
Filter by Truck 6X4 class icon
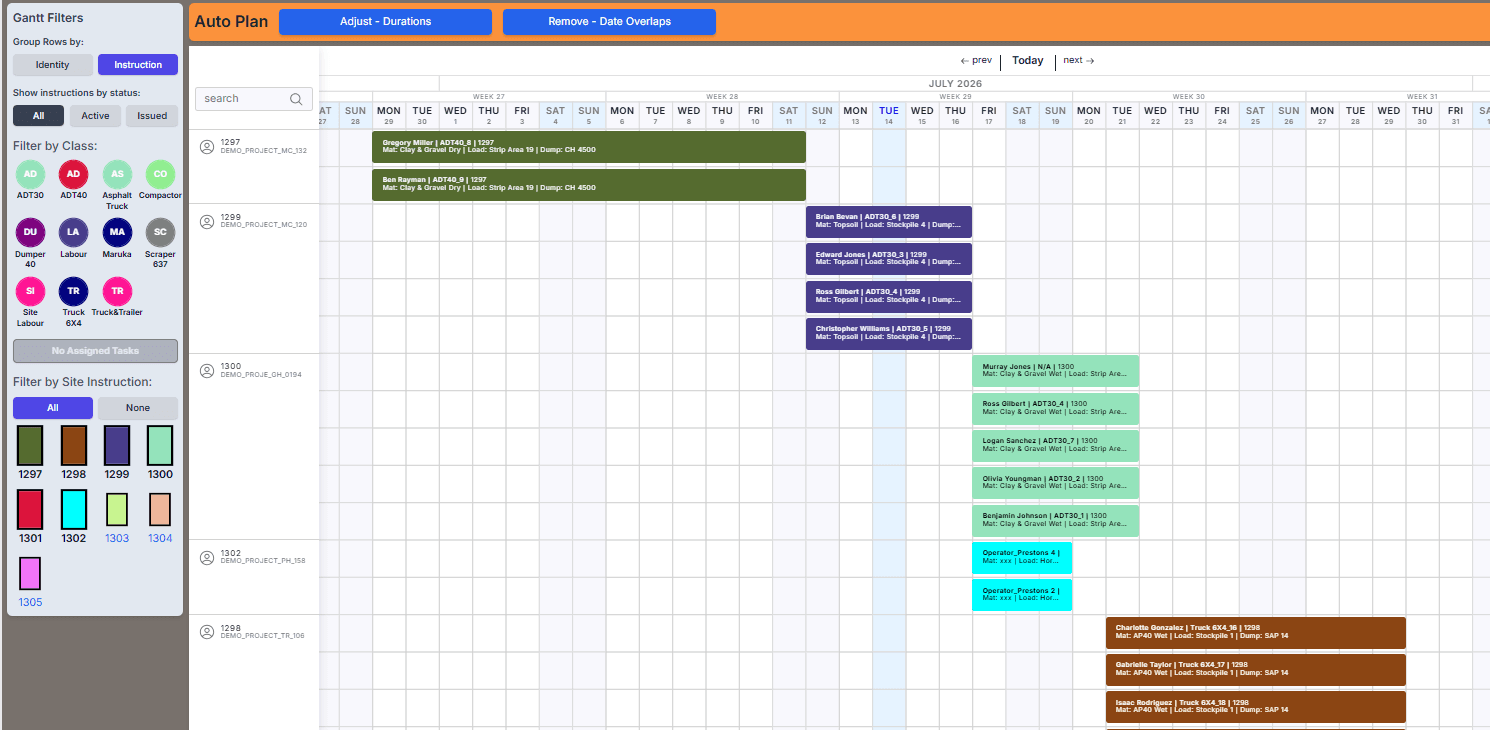(x=73, y=291)
